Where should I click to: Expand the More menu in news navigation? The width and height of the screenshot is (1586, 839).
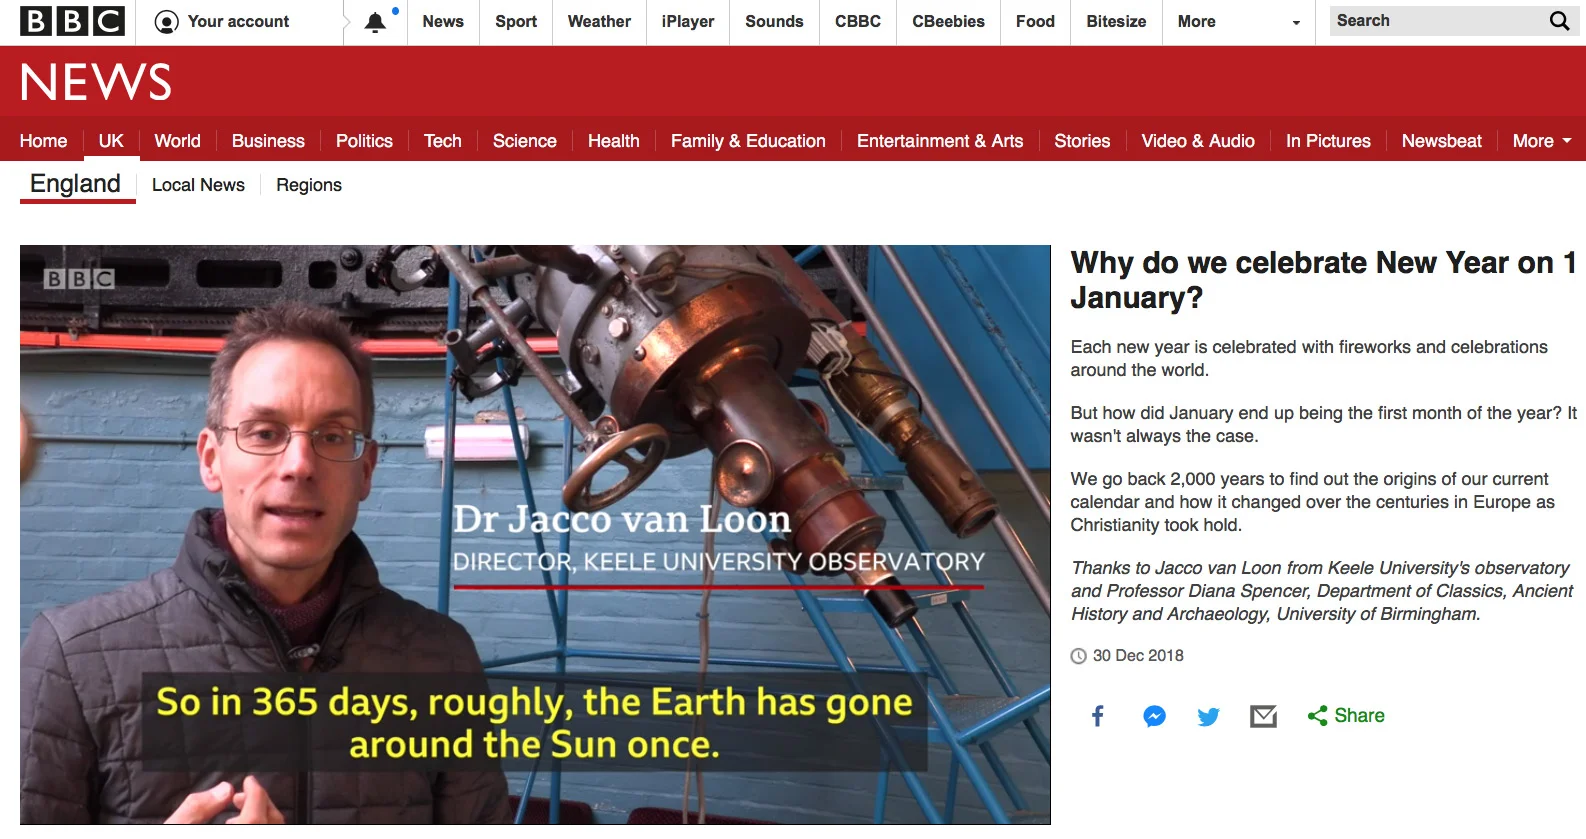1542,141
